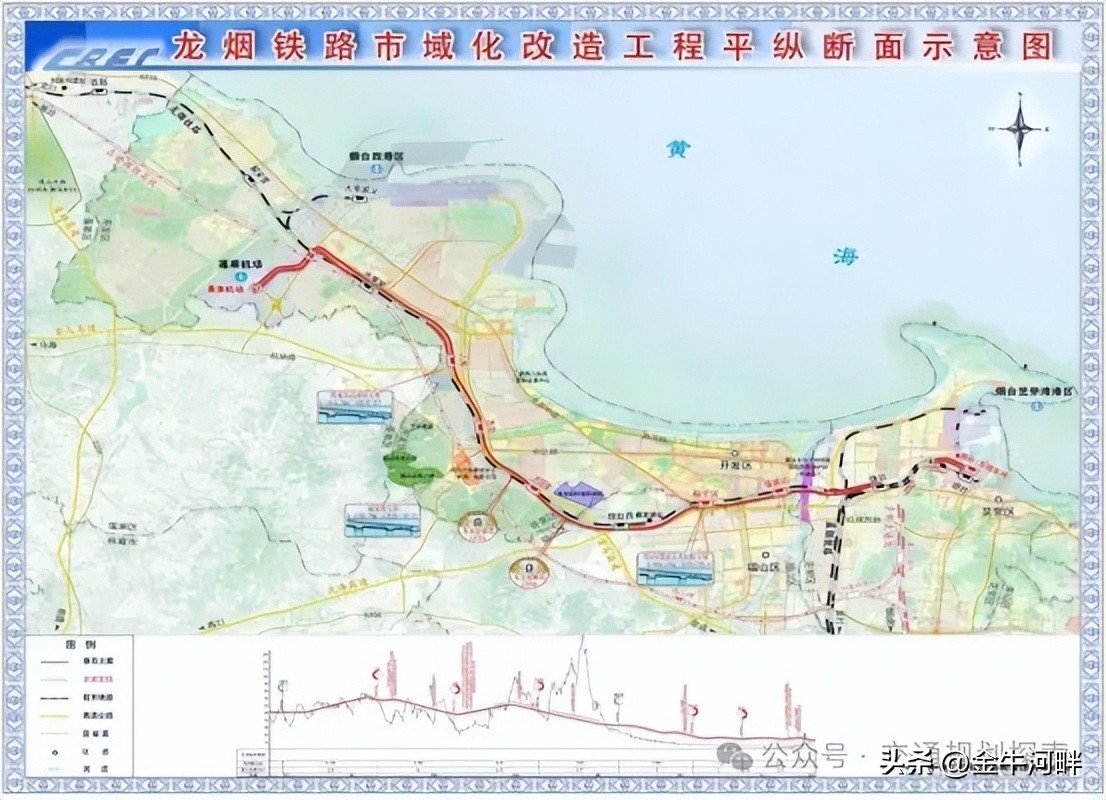Viewport: 1106px width, 800px height.
Task: Click the tallest peak in the elevation profile
Action: pyautogui.click(x=581, y=645)
